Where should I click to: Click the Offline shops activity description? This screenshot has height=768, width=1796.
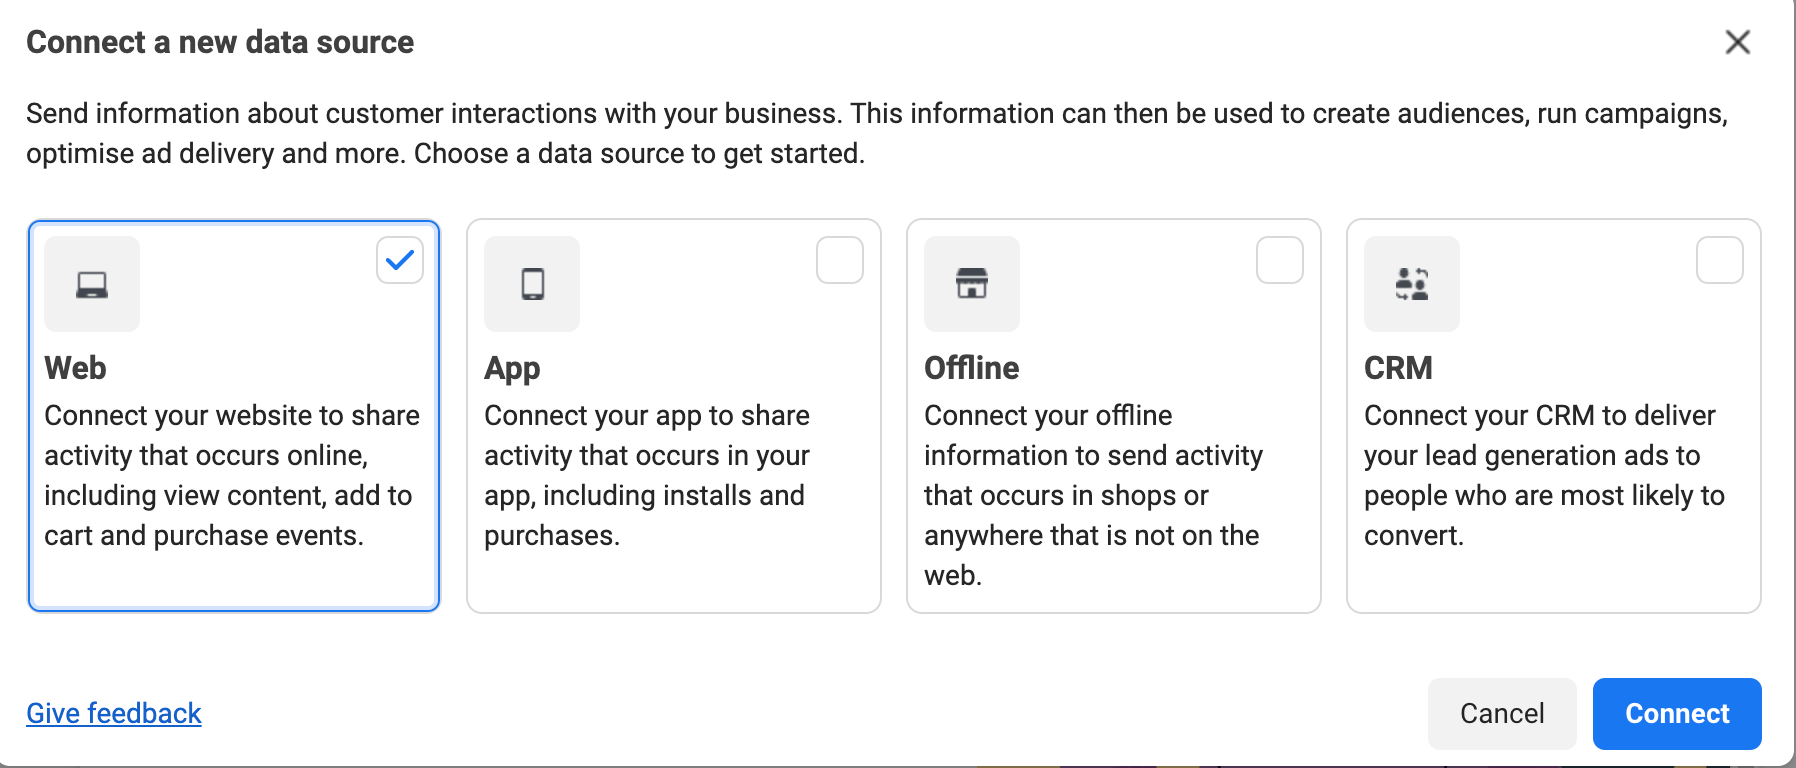pyautogui.click(x=1093, y=495)
